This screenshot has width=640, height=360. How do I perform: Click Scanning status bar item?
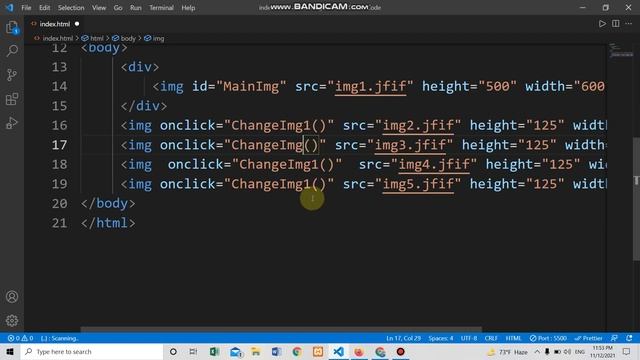point(60,338)
